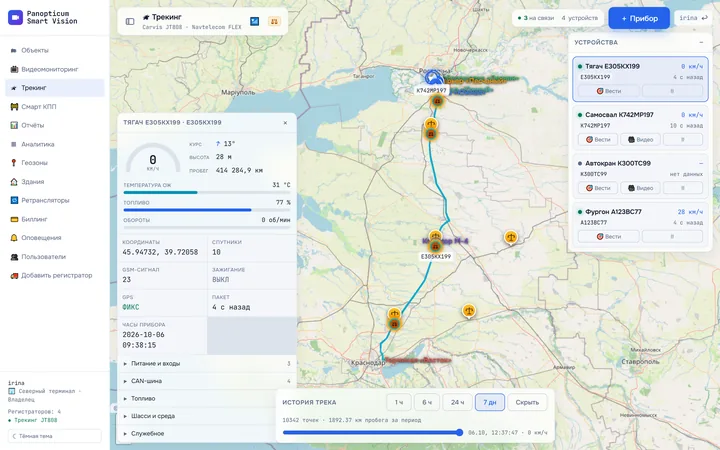Click the scales marker northeast of Краснодар
The width and height of the screenshot is (720, 450).
coord(468,311)
